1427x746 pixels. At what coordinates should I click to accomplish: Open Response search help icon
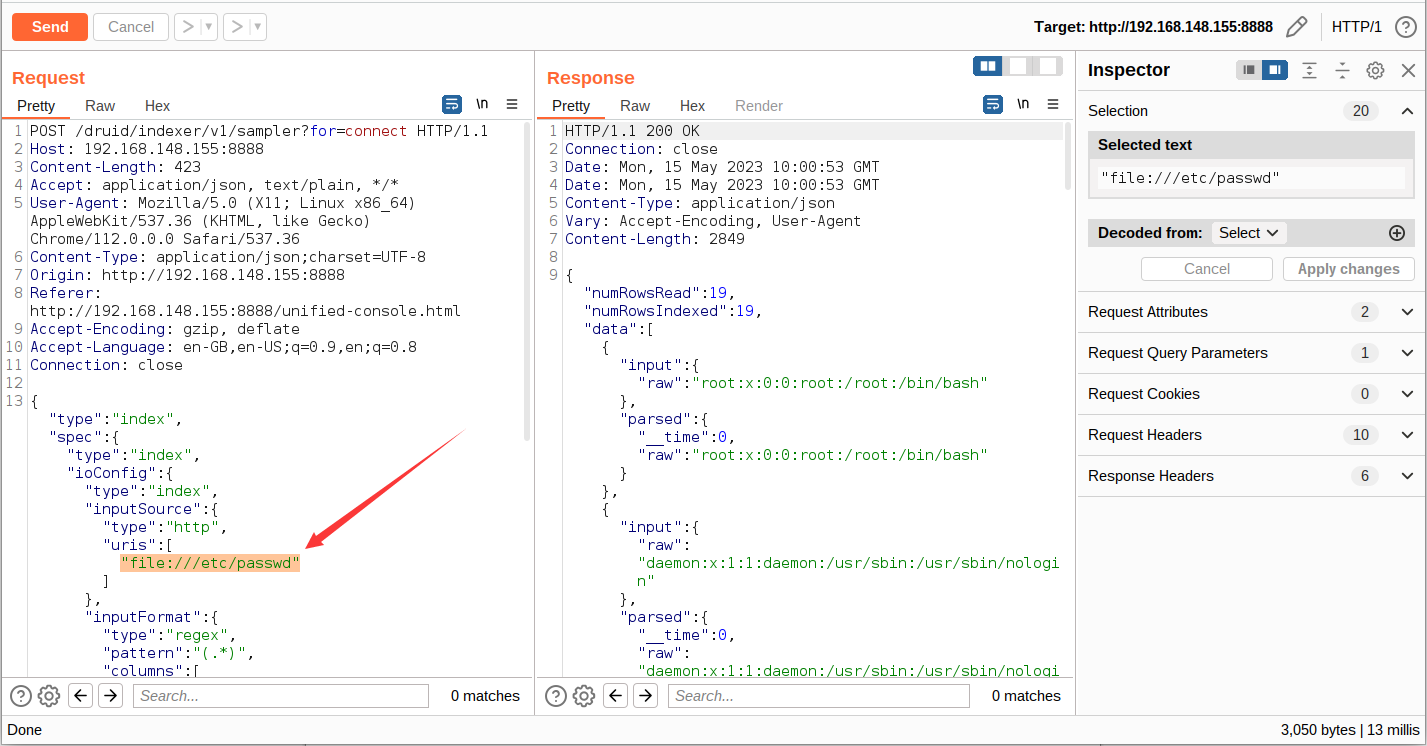click(x=556, y=696)
